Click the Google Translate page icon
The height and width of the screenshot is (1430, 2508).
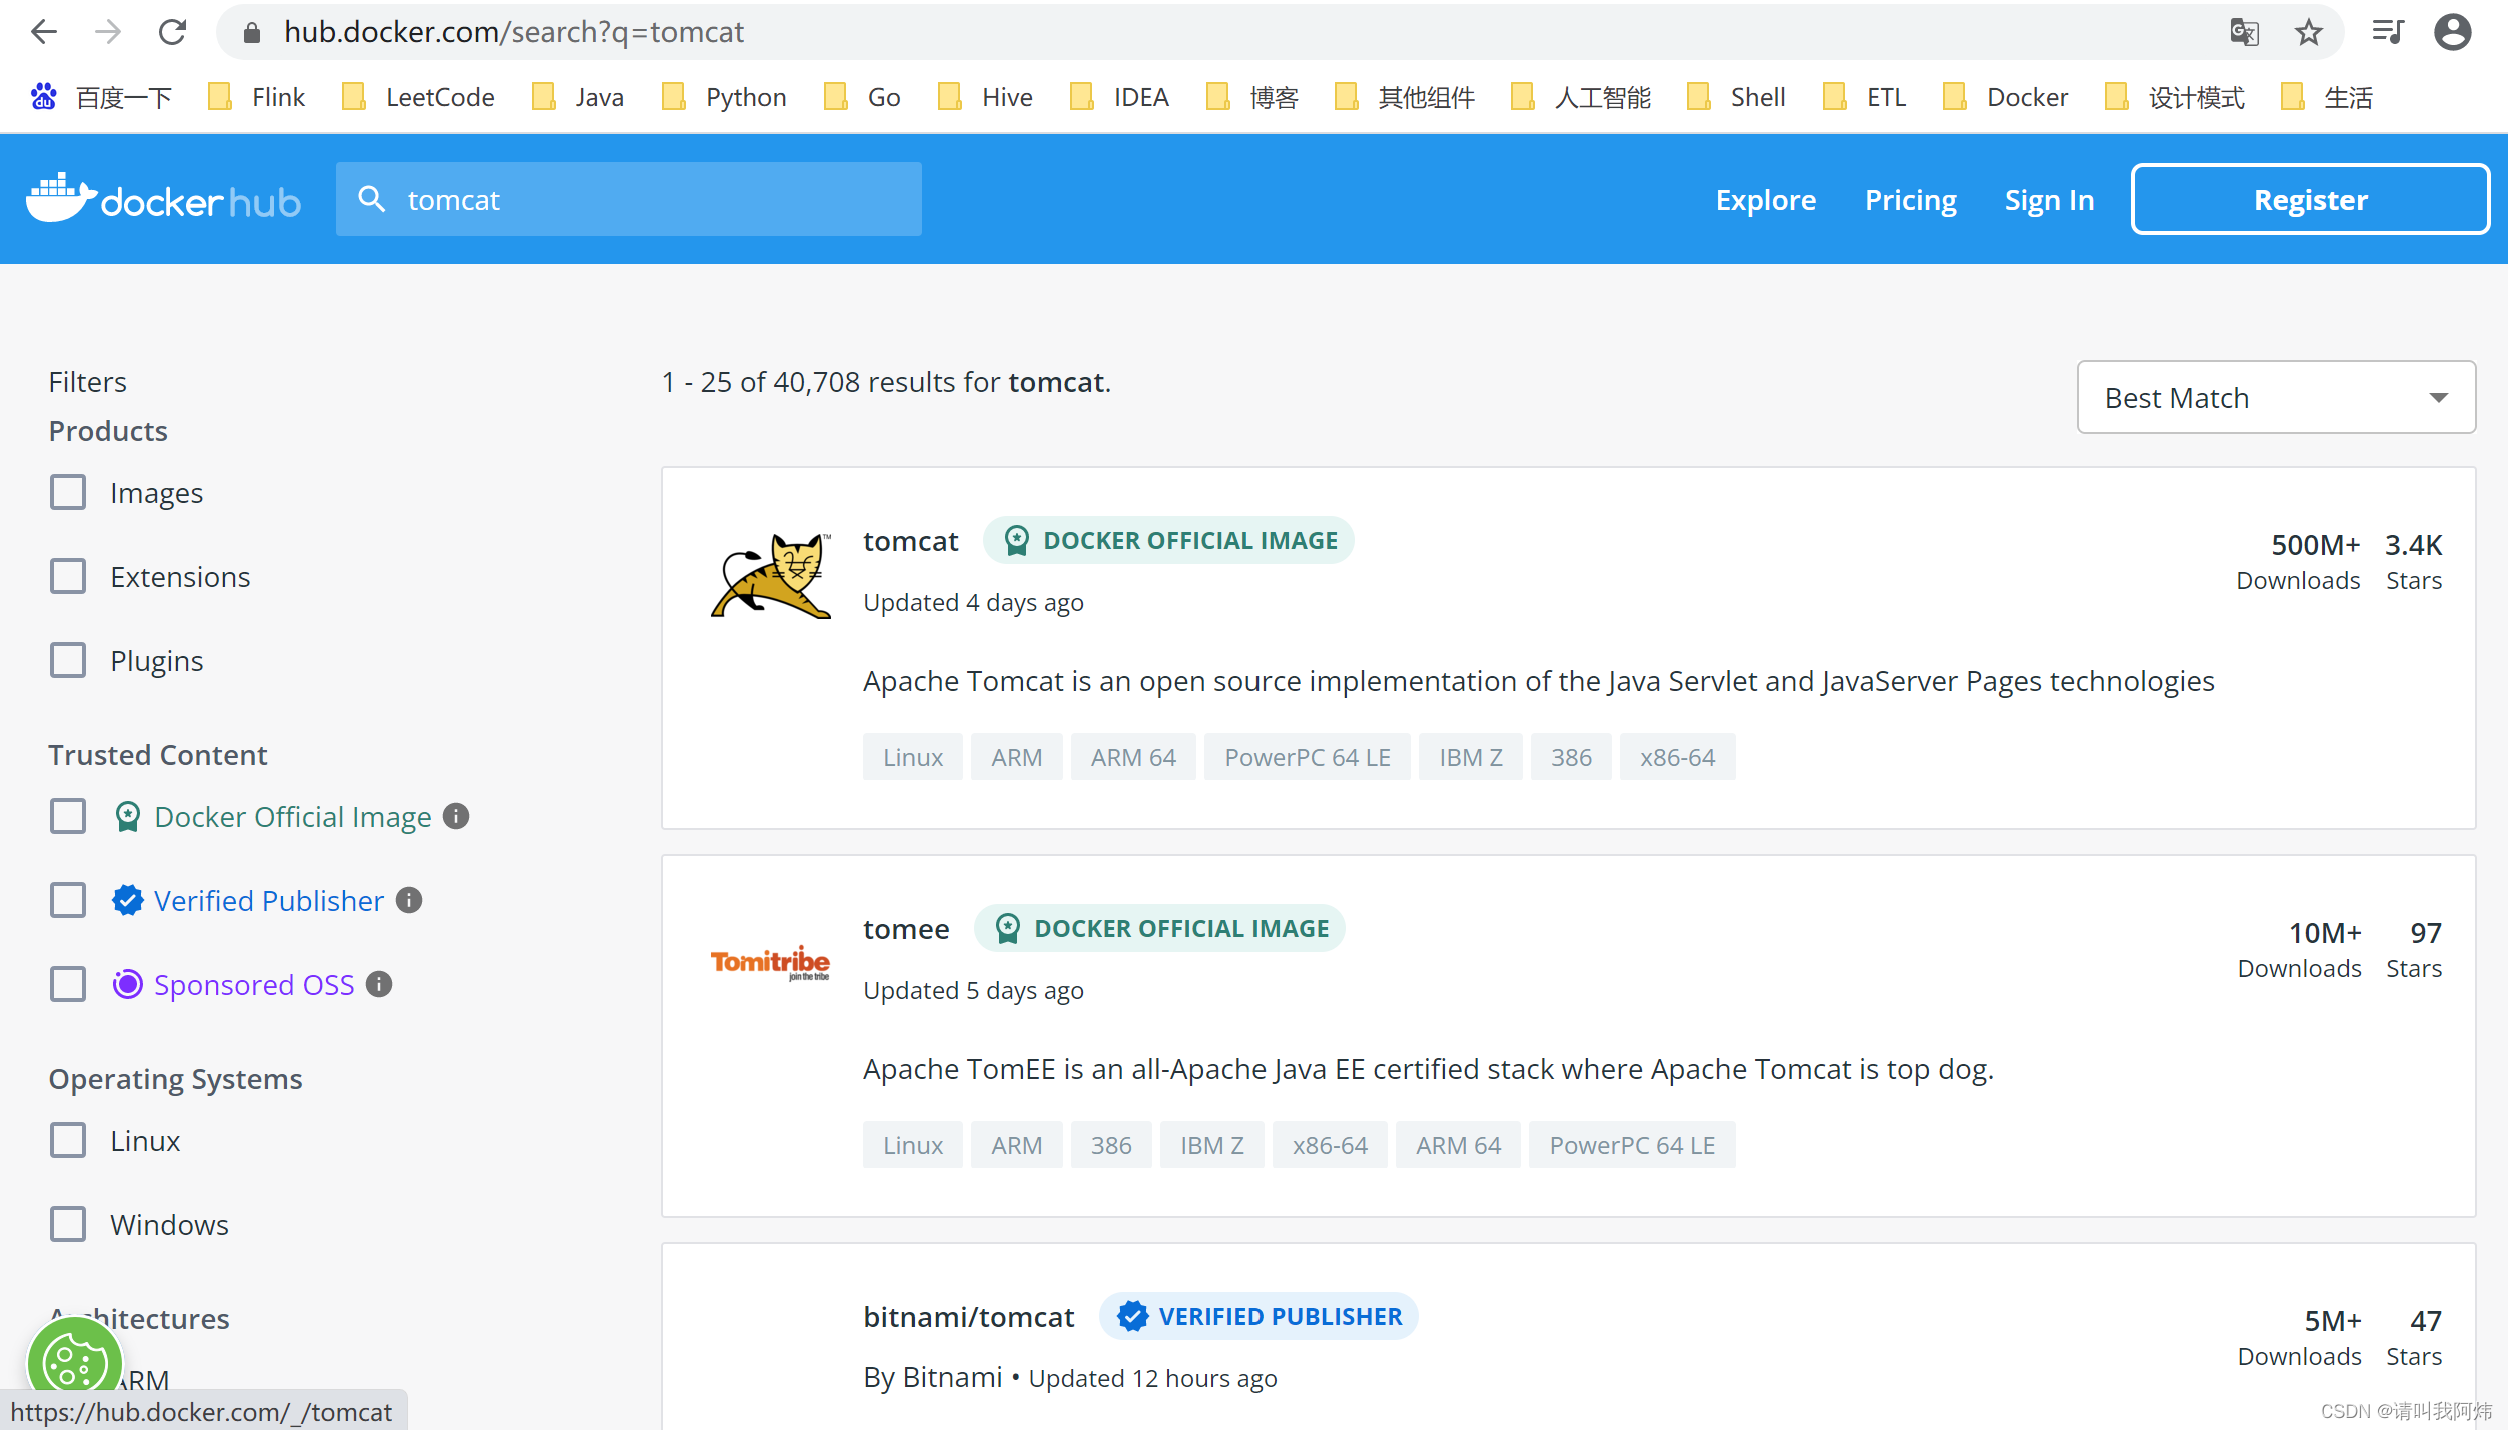point(2244,32)
